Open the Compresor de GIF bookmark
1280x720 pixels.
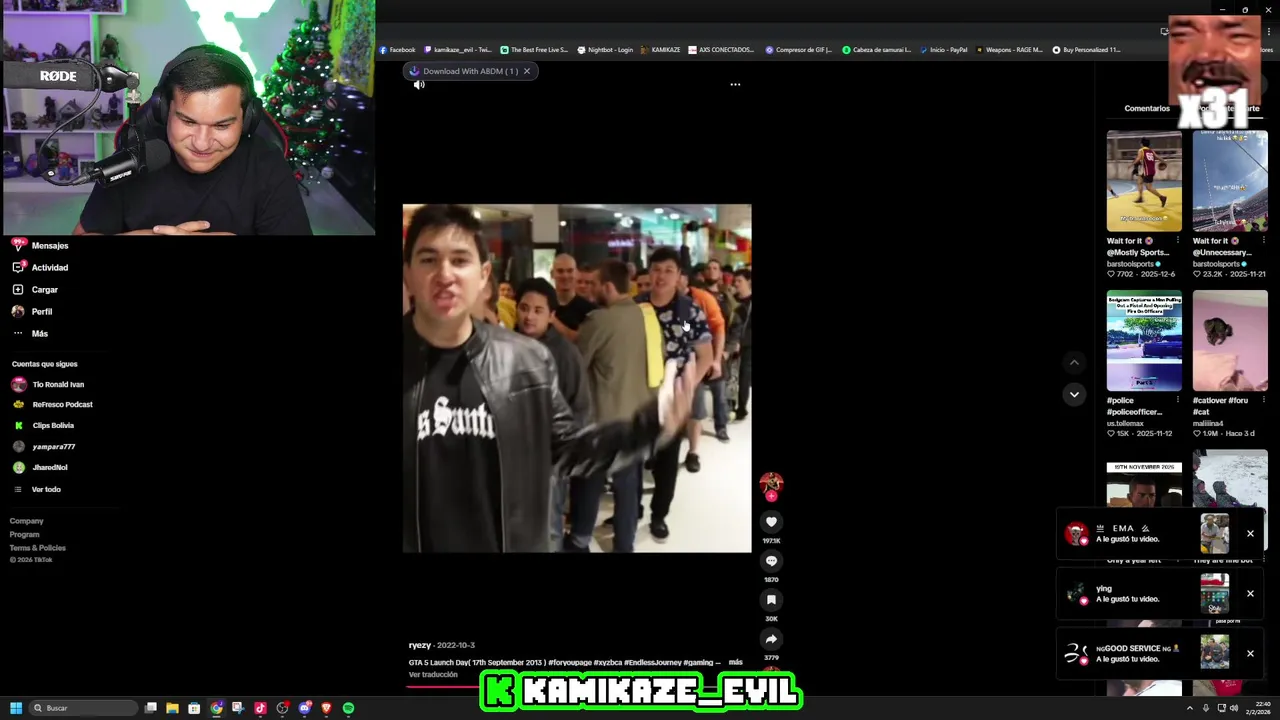coord(798,50)
